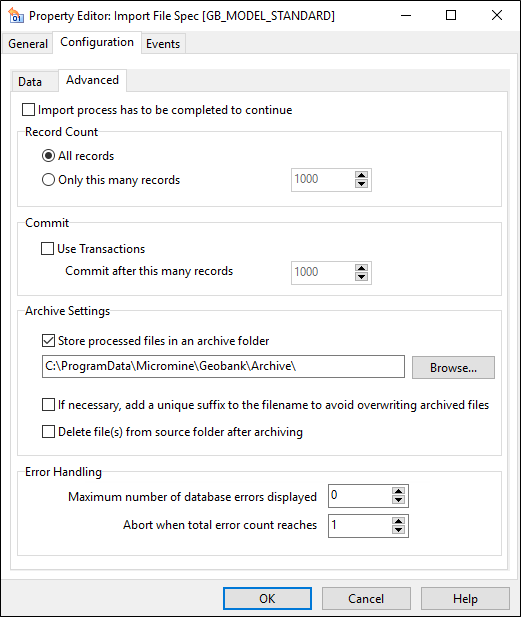This screenshot has width=521, height=617.
Task: Enable unique suffix to avoid overwriting archives
Action: point(48,405)
